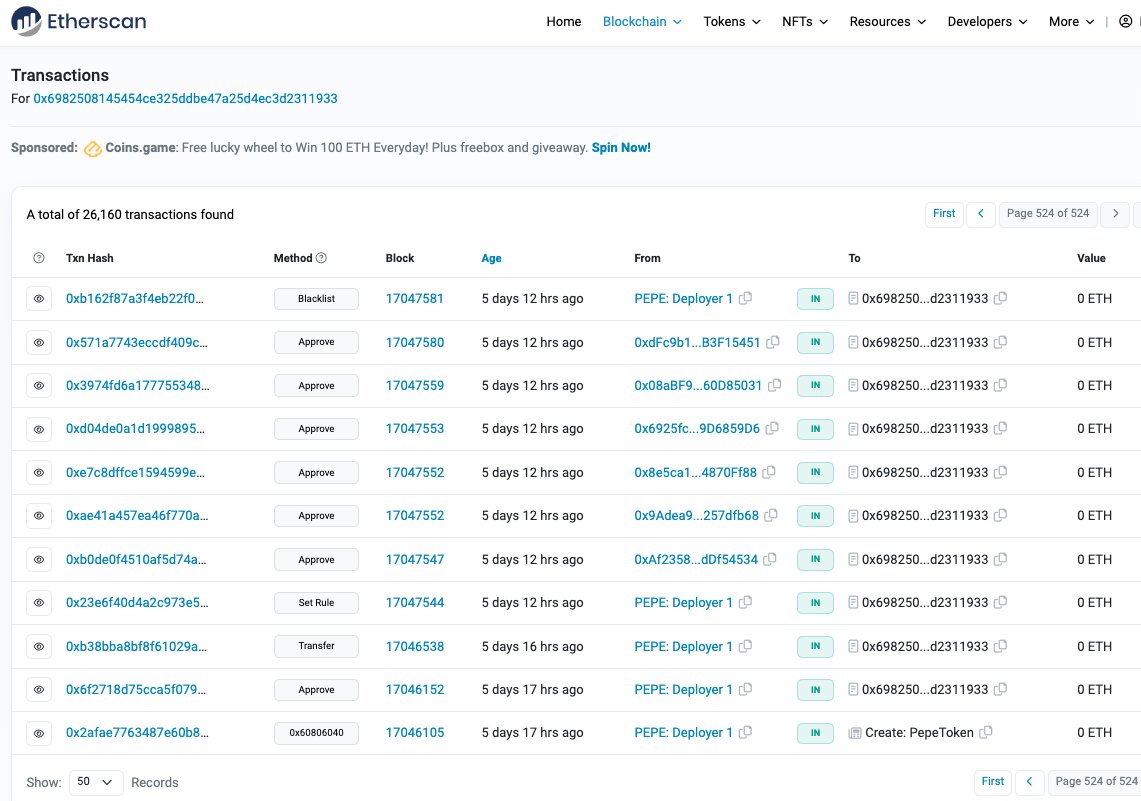This screenshot has height=801, width=1141.
Task: Copy the Create: PepeToken contract address
Action: (x=986, y=733)
